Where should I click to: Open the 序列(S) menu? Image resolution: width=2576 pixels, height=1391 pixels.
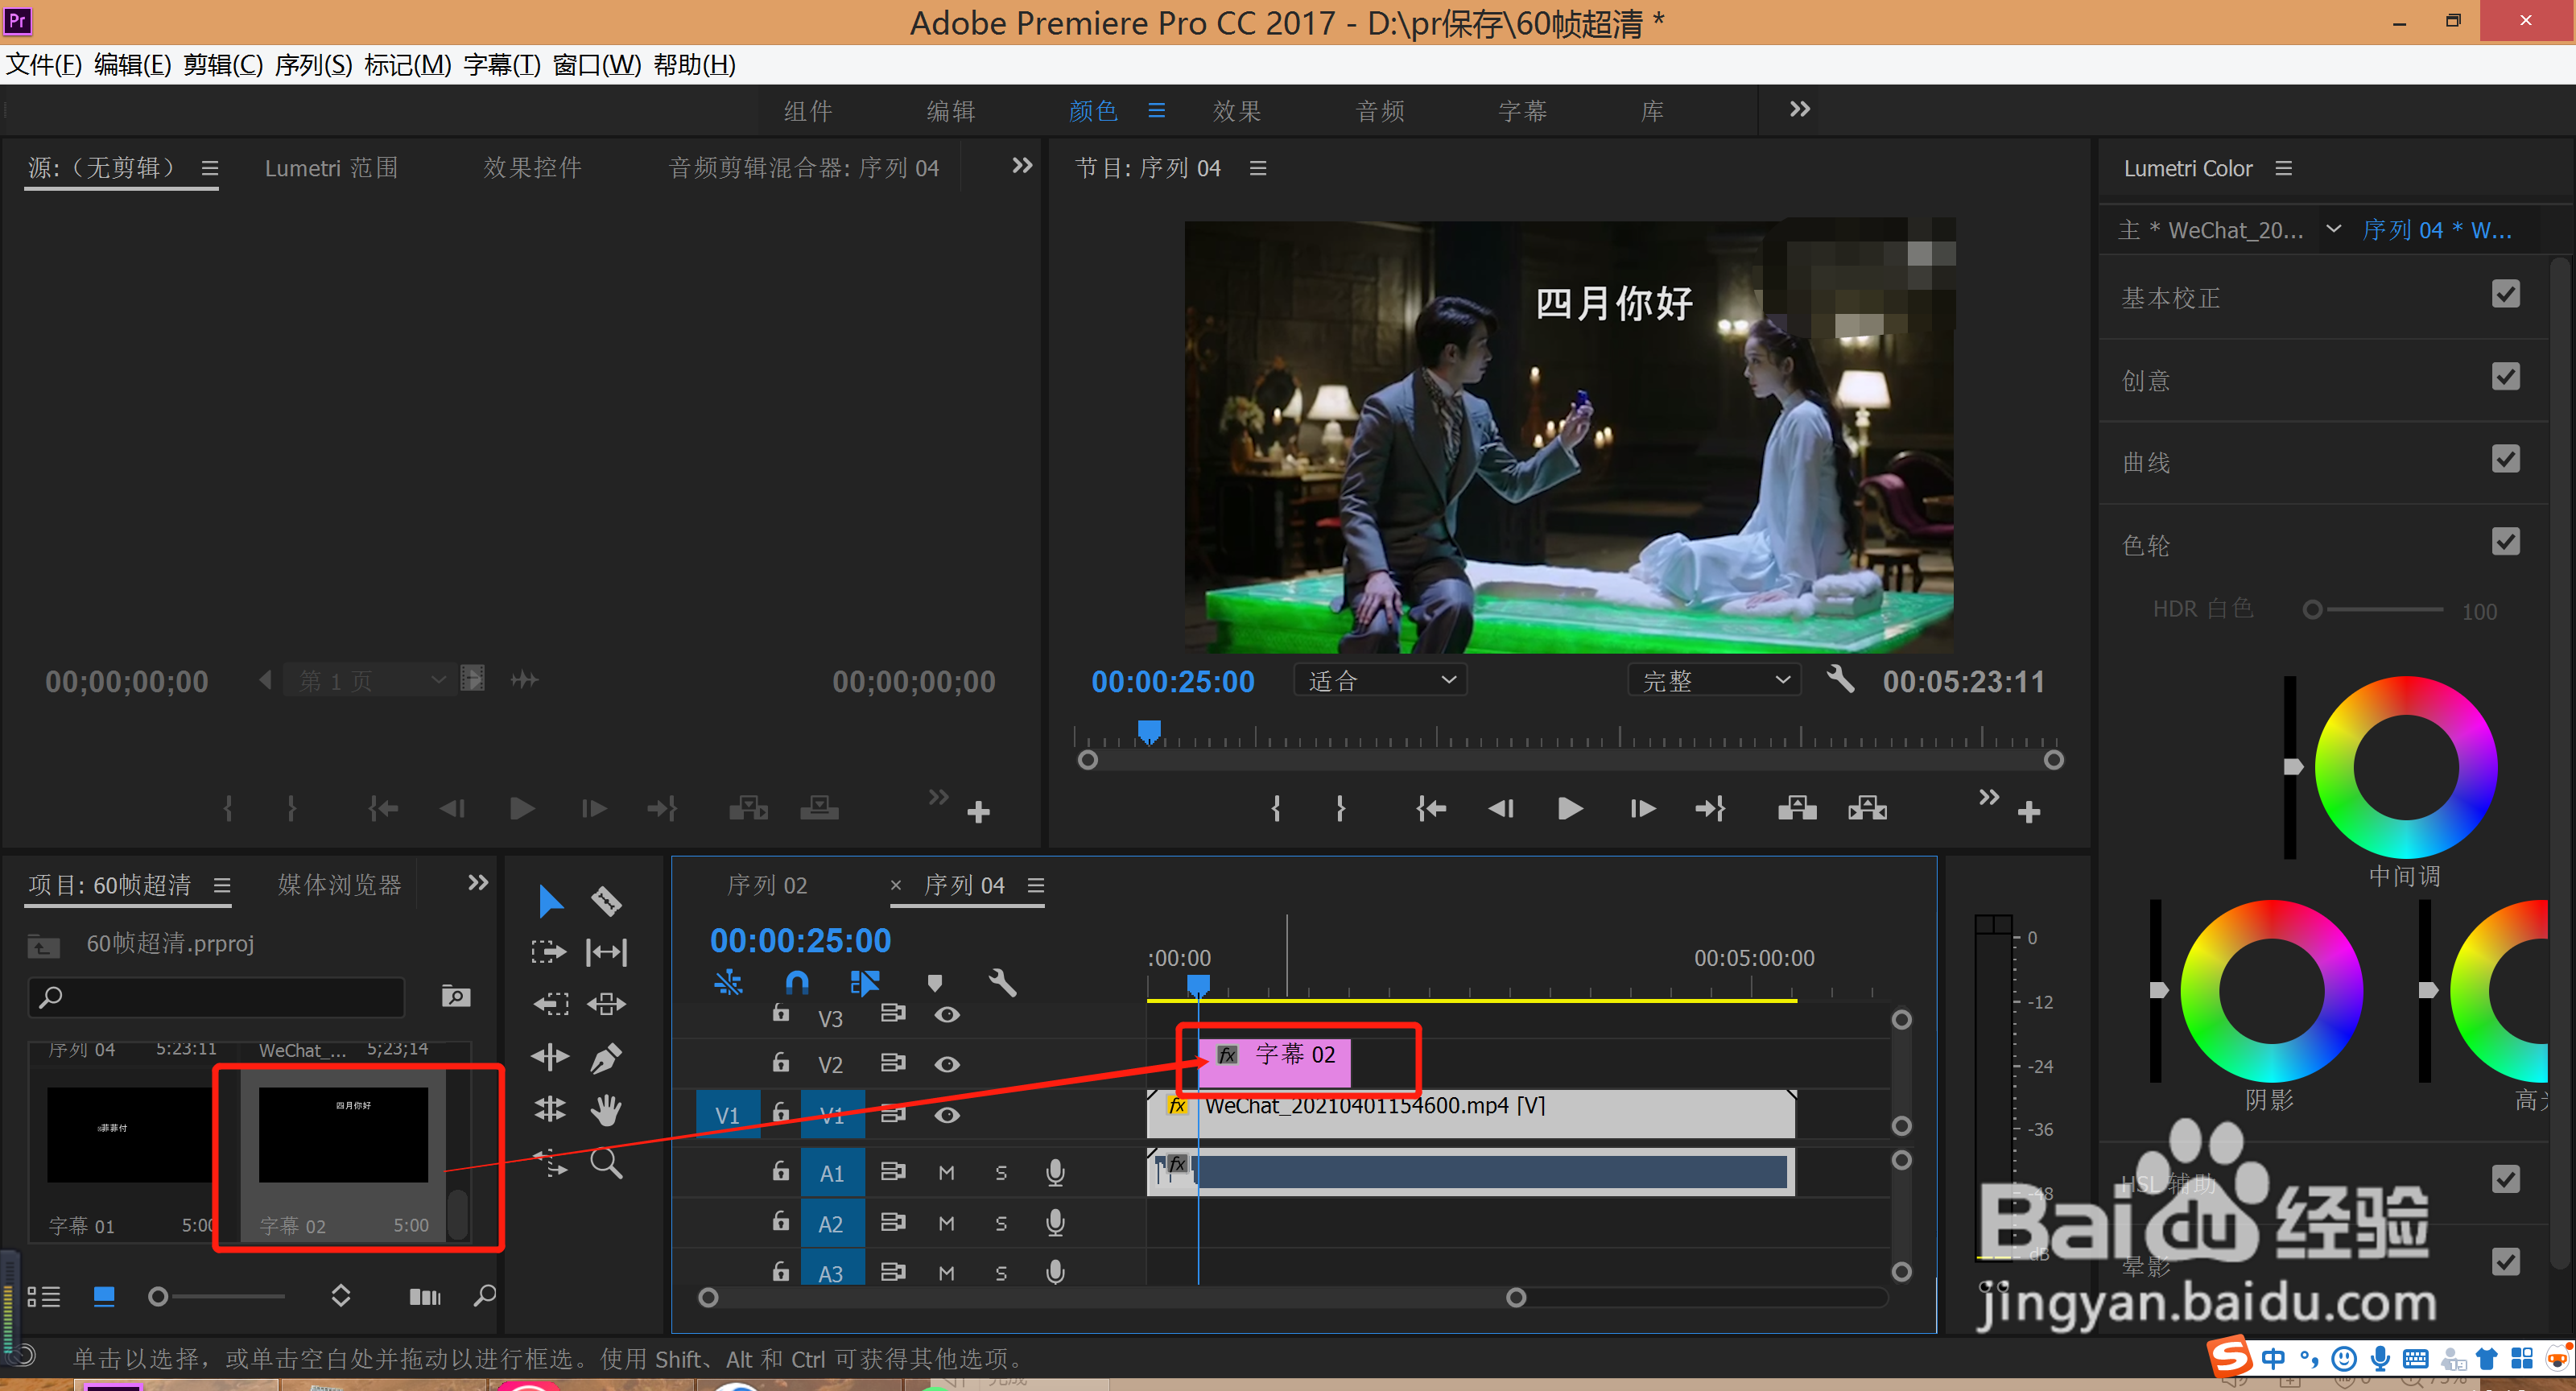[x=313, y=65]
